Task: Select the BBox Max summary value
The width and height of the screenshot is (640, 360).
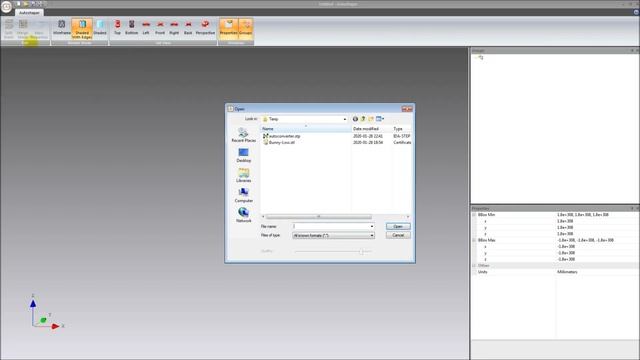Action: 585,240
